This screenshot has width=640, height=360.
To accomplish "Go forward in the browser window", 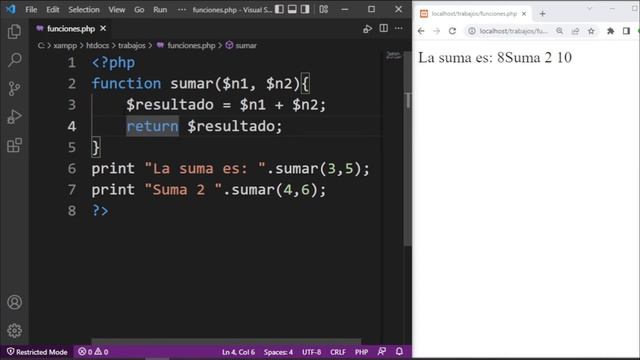I will pos(436,31).
